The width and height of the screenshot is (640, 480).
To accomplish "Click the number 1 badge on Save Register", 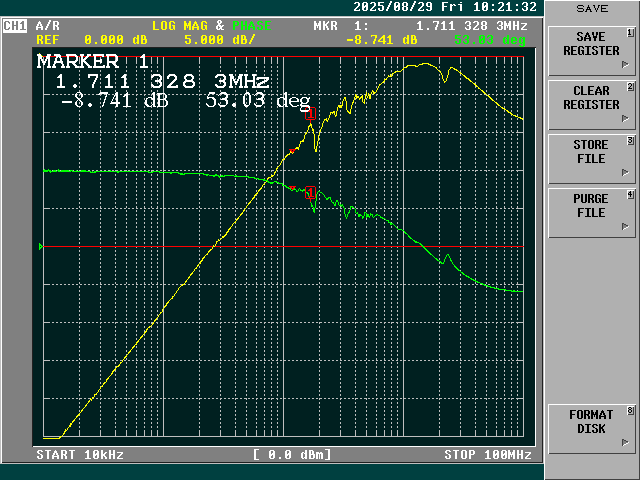I will (x=630, y=33).
